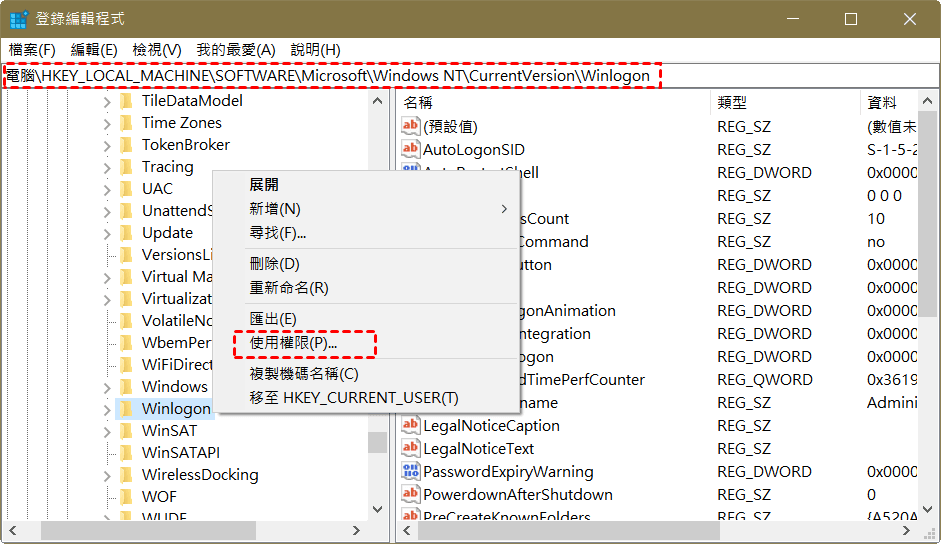Choose 移至 HKEY_CURRENT_USER(T)

tap(366, 398)
